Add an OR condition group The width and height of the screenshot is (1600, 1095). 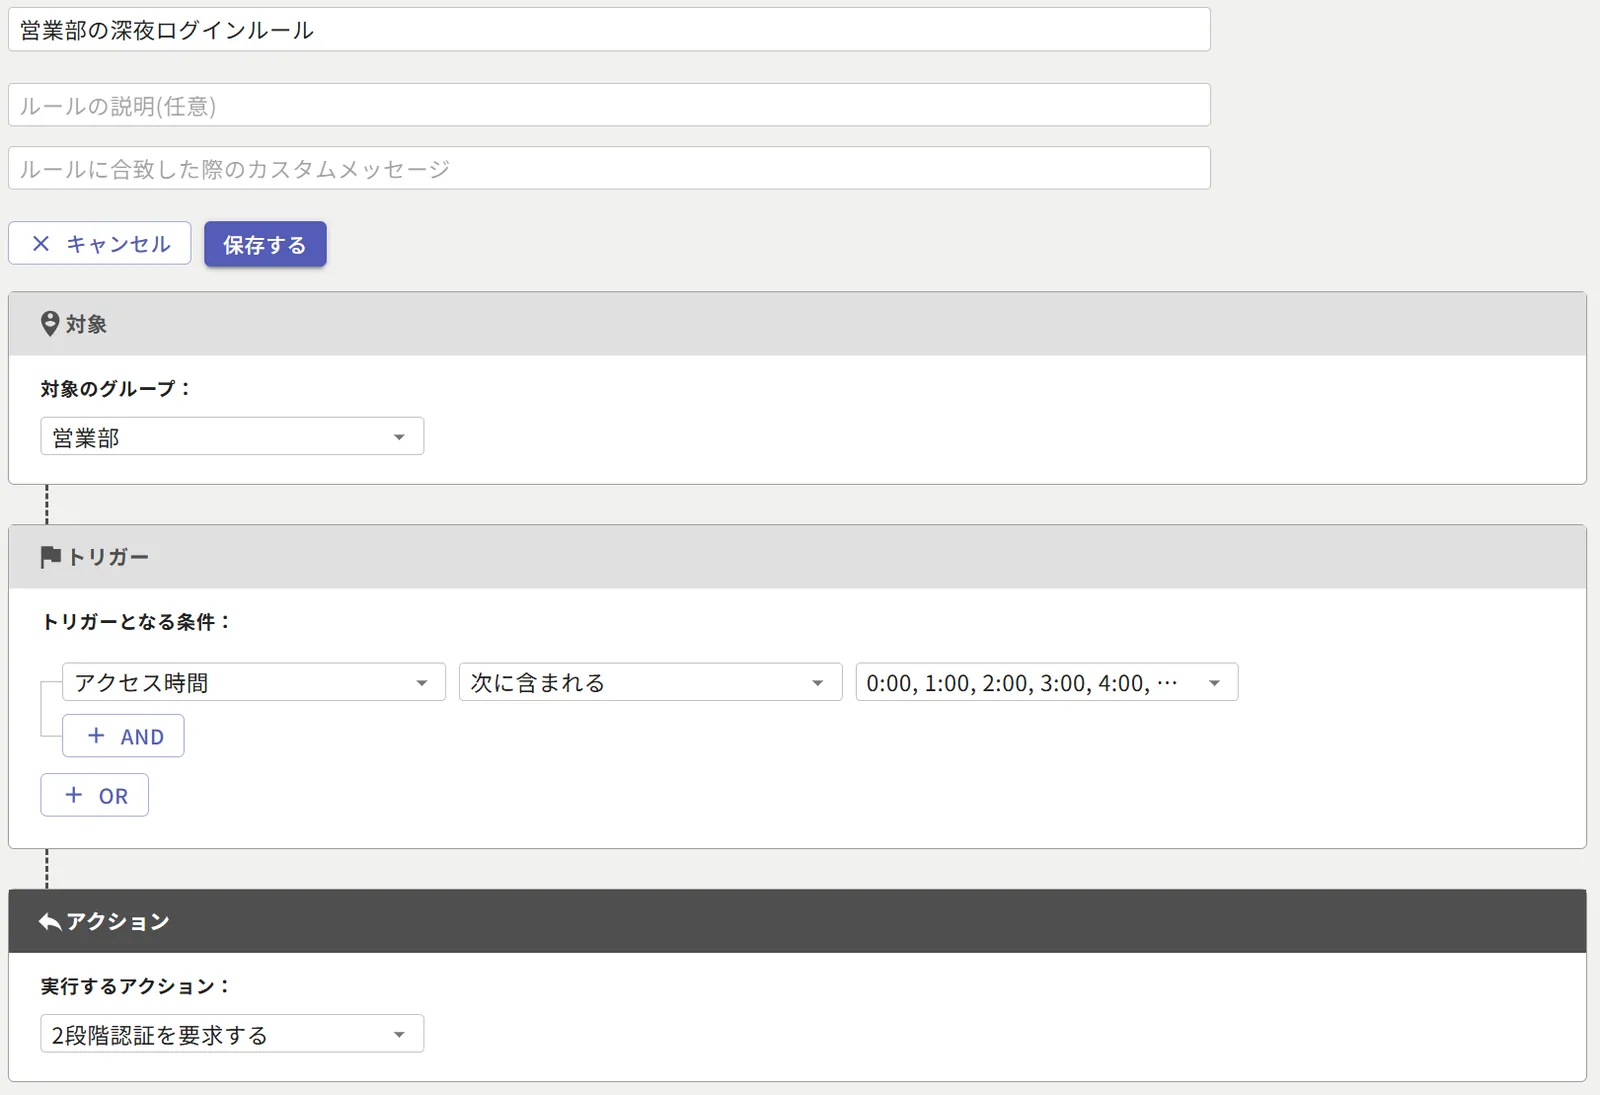tap(95, 795)
